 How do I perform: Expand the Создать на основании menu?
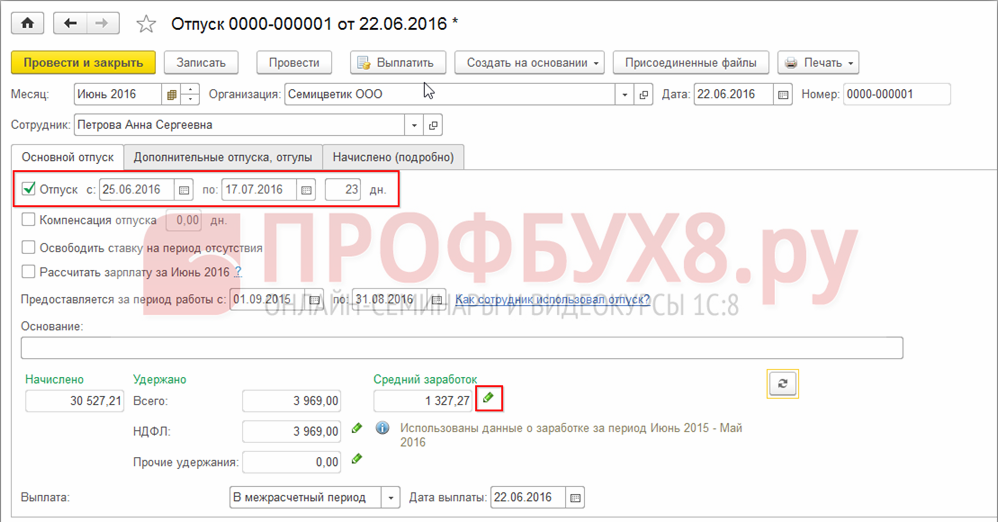click(x=529, y=62)
